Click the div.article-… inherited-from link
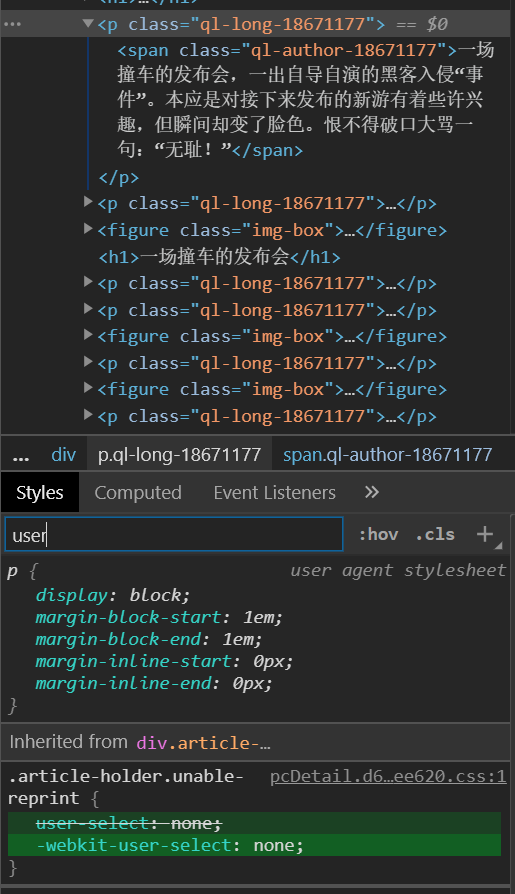Image resolution: width=515 pixels, height=894 pixels. pyautogui.click(x=204, y=743)
